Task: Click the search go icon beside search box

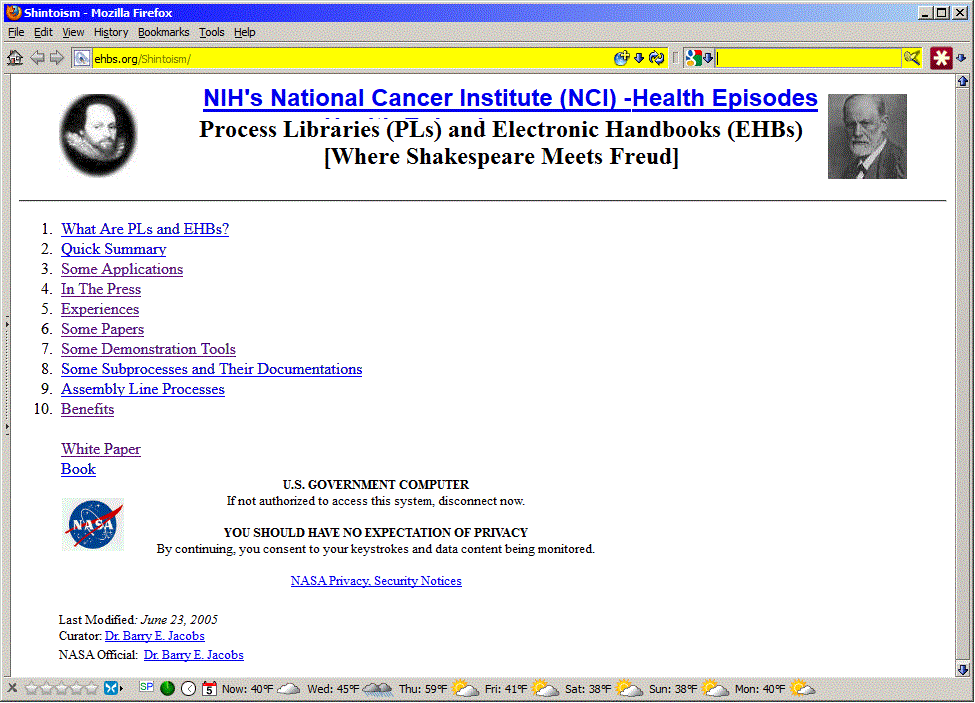Action: 912,58
